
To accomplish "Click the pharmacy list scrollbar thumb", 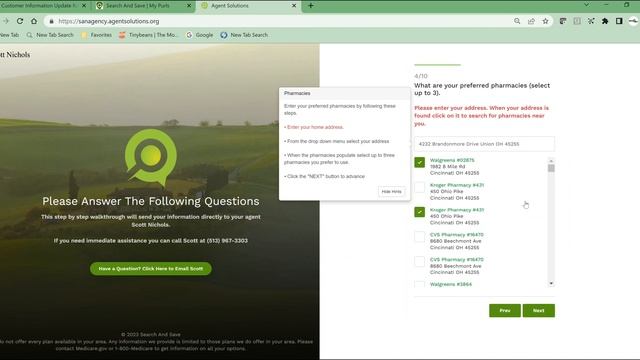I will click(551, 168).
